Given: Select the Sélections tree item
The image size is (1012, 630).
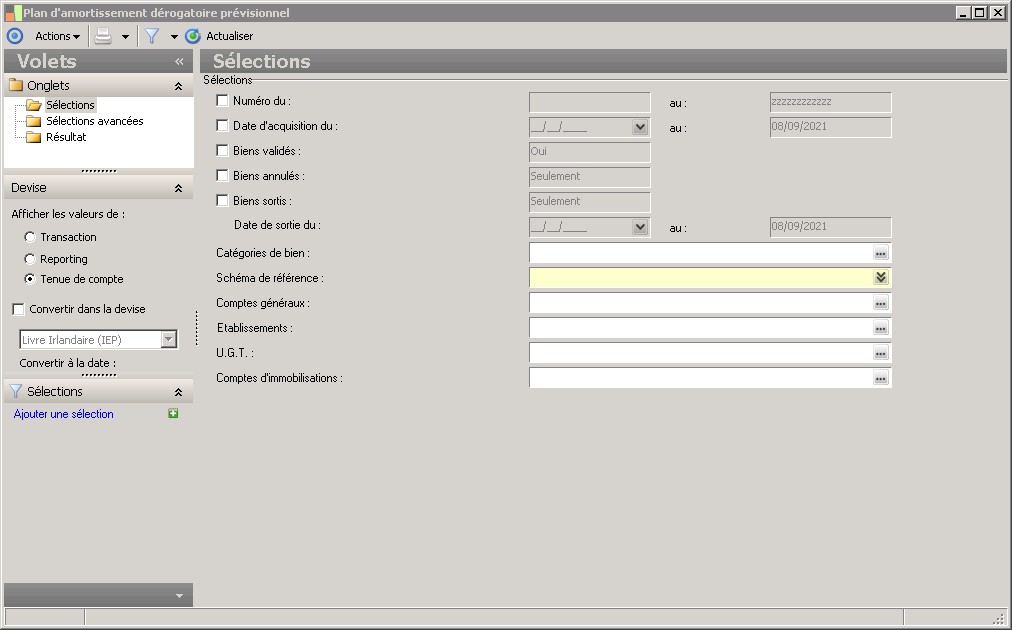Looking at the screenshot, I should pyautogui.click(x=70, y=105).
